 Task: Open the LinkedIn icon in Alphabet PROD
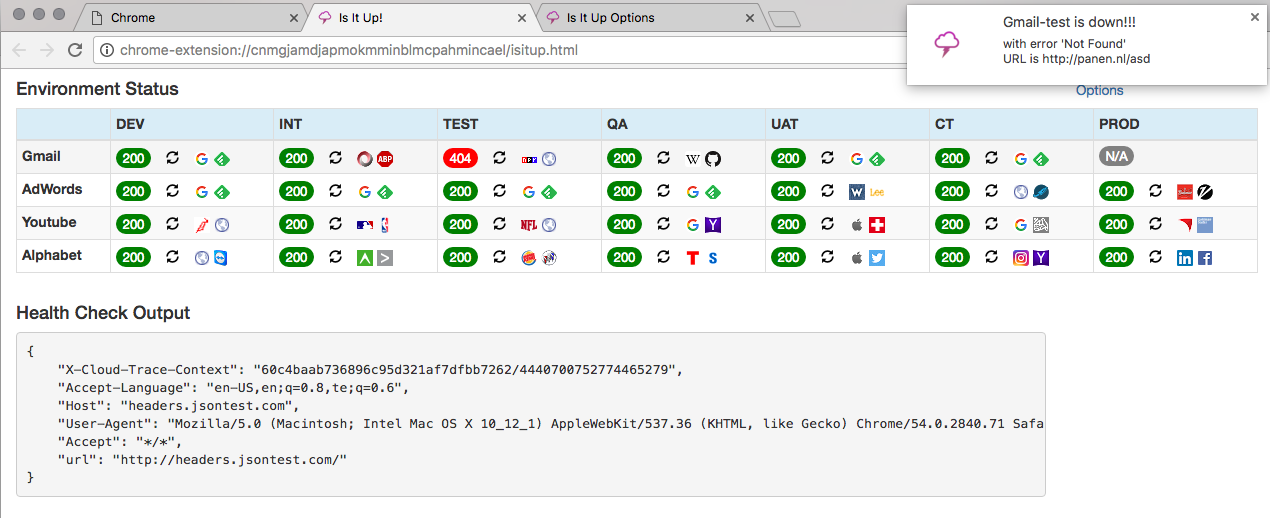(1186, 258)
